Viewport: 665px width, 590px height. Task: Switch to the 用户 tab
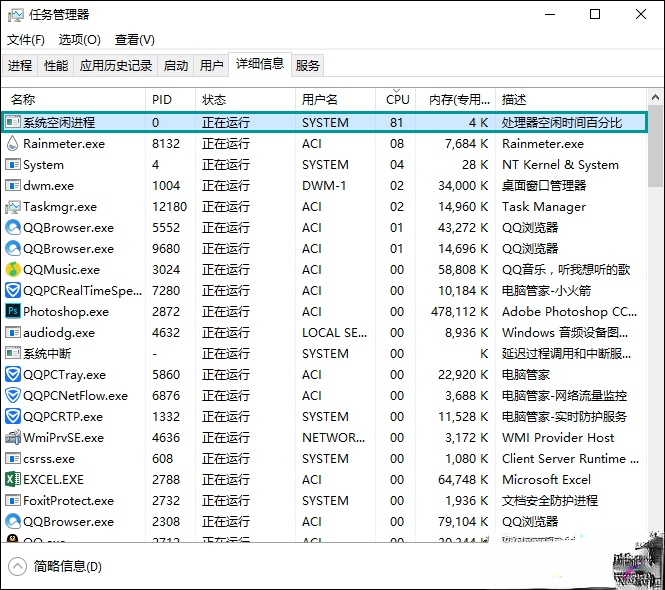click(x=211, y=65)
